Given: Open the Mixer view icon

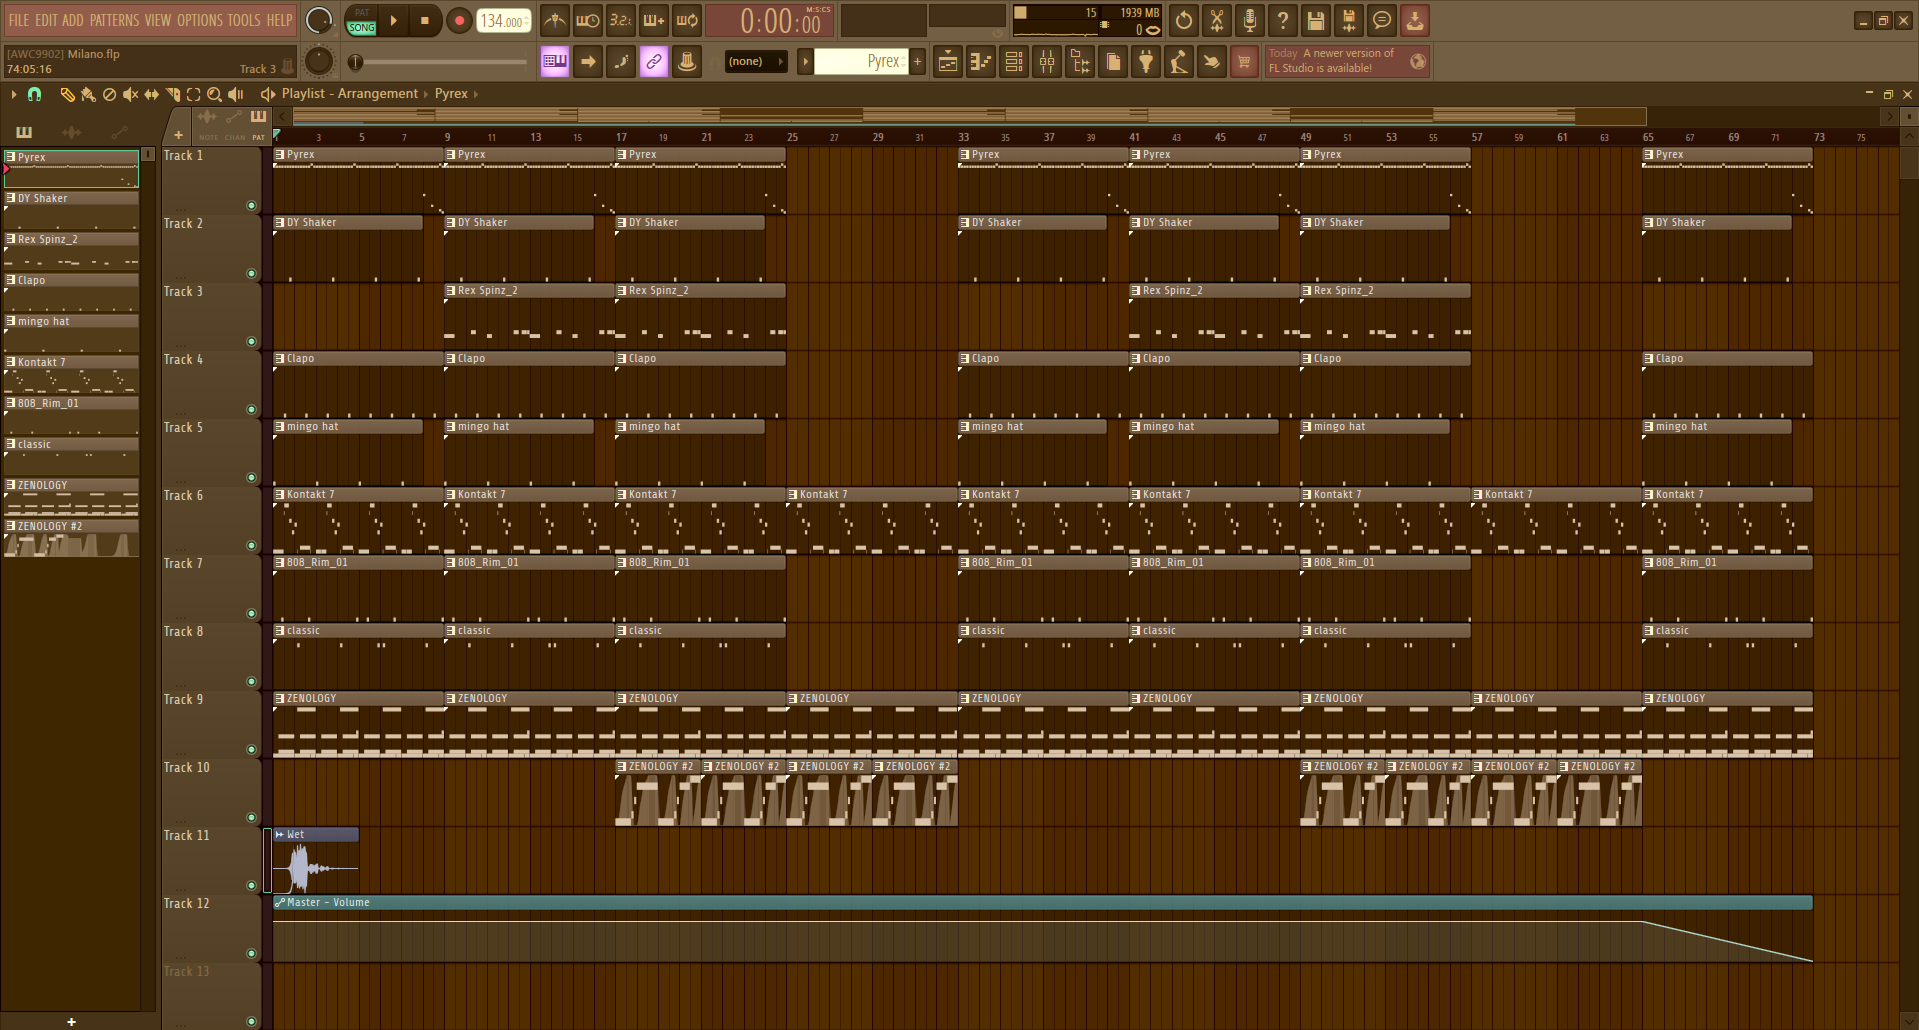Looking at the screenshot, I should 1047,62.
